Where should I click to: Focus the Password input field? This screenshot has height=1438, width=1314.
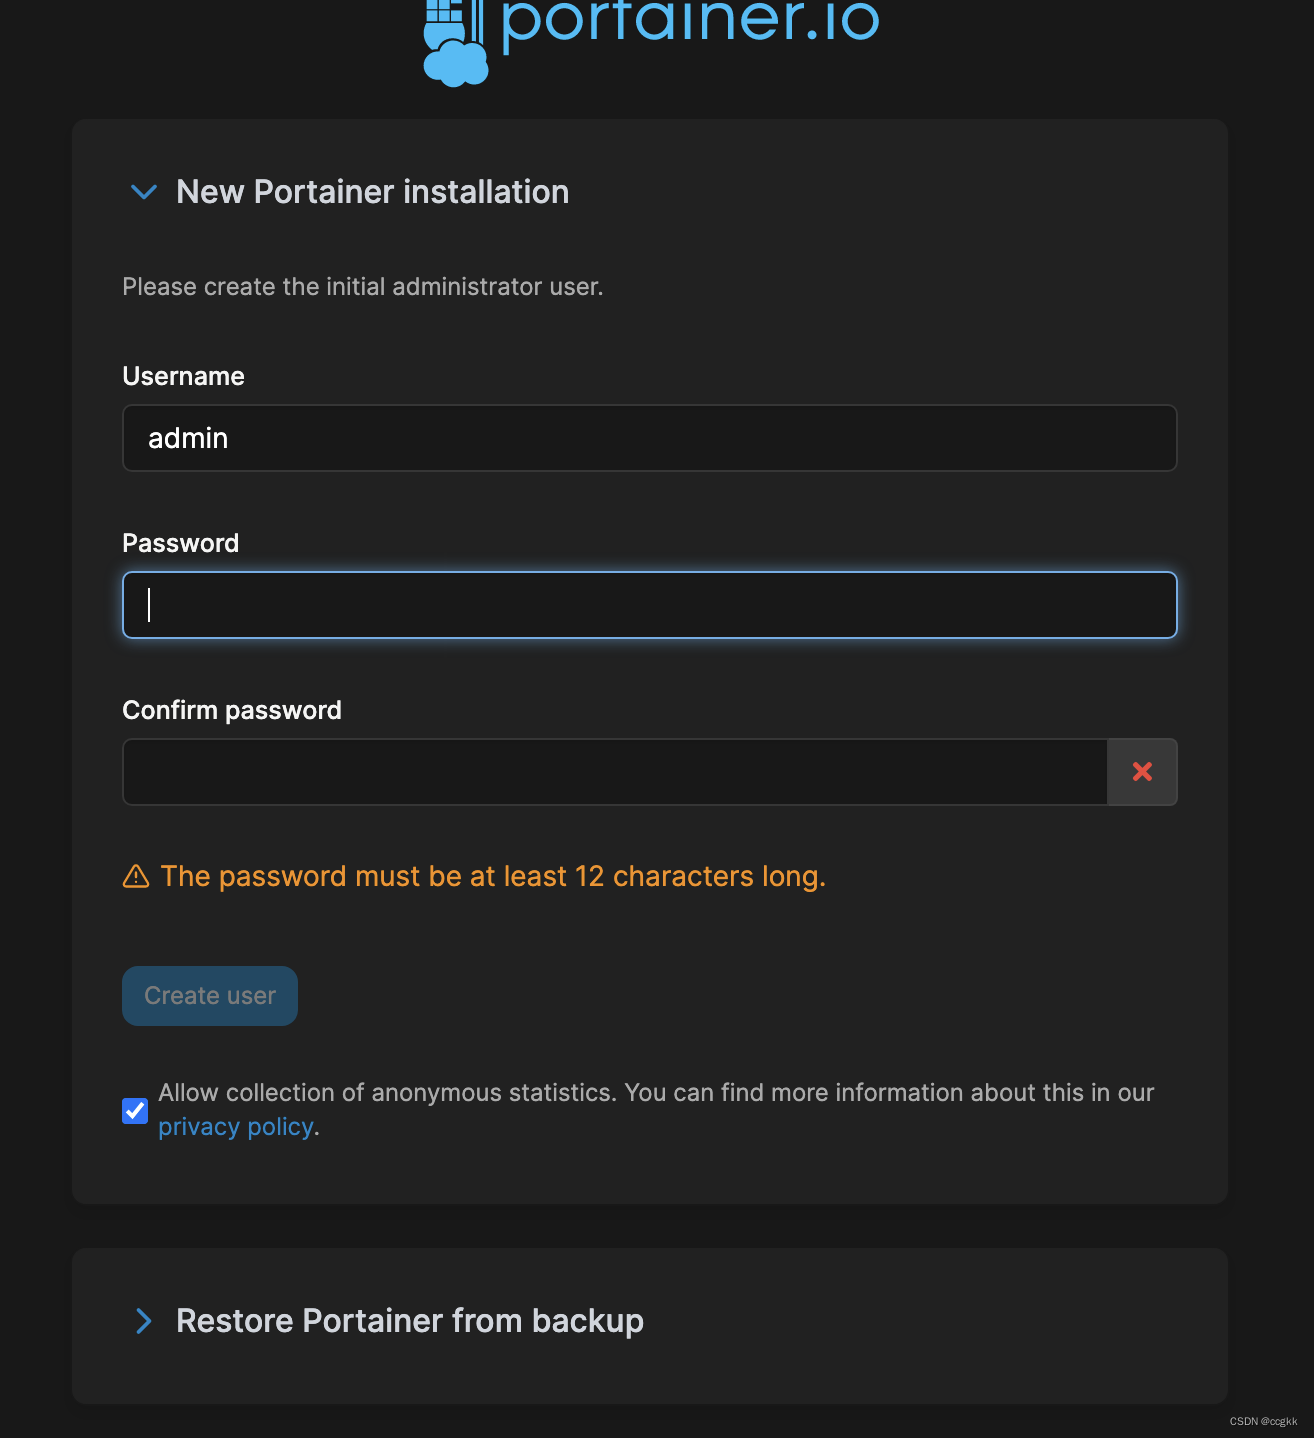[650, 605]
